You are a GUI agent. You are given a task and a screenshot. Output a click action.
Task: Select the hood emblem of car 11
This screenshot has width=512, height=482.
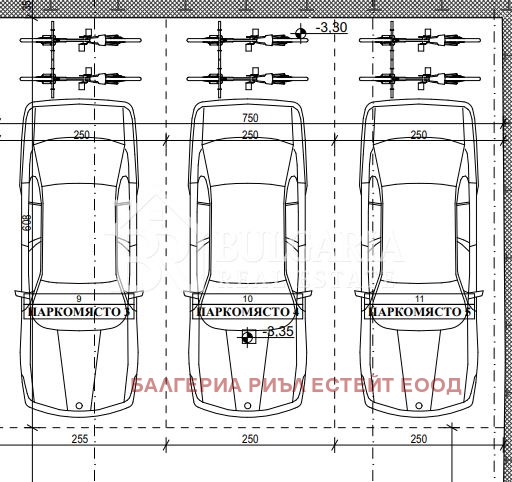[x=419, y=406]
